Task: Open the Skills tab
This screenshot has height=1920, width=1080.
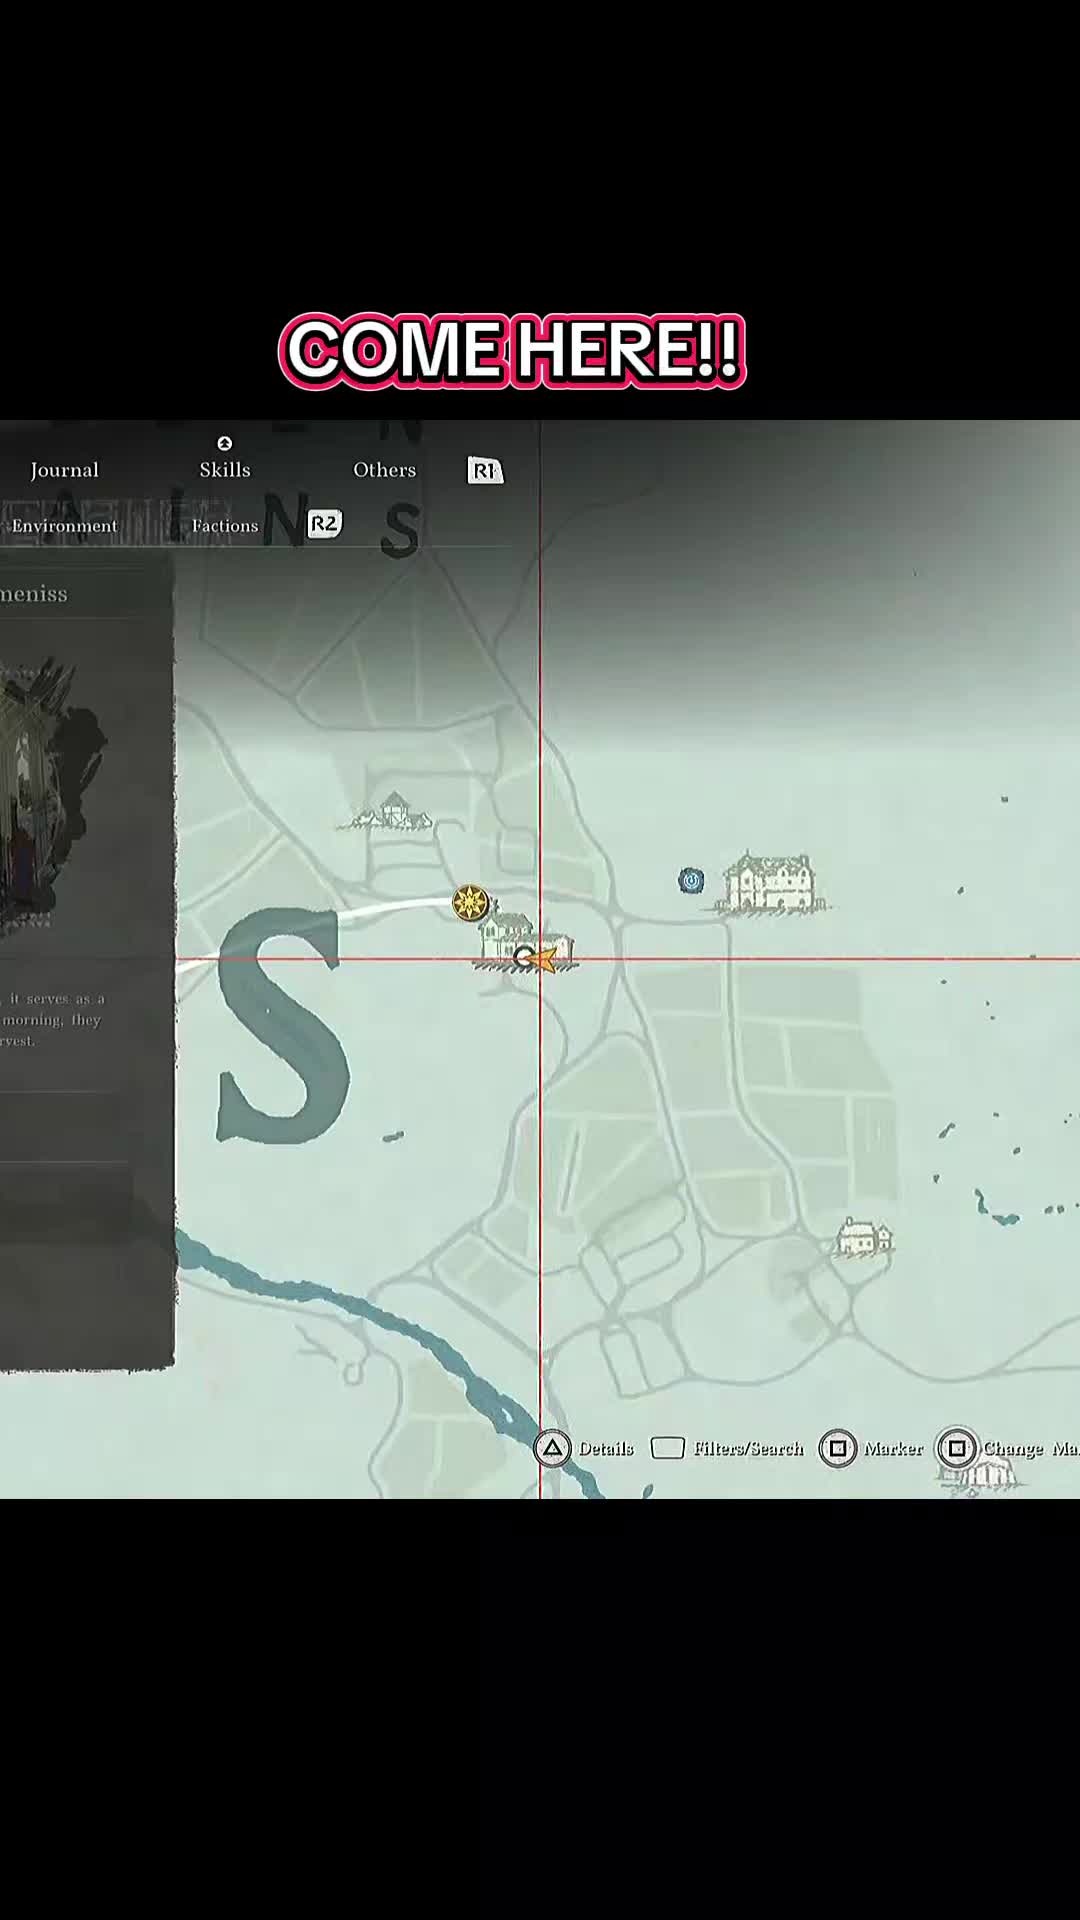Action: pyautogui.click(x=225, y=470)
